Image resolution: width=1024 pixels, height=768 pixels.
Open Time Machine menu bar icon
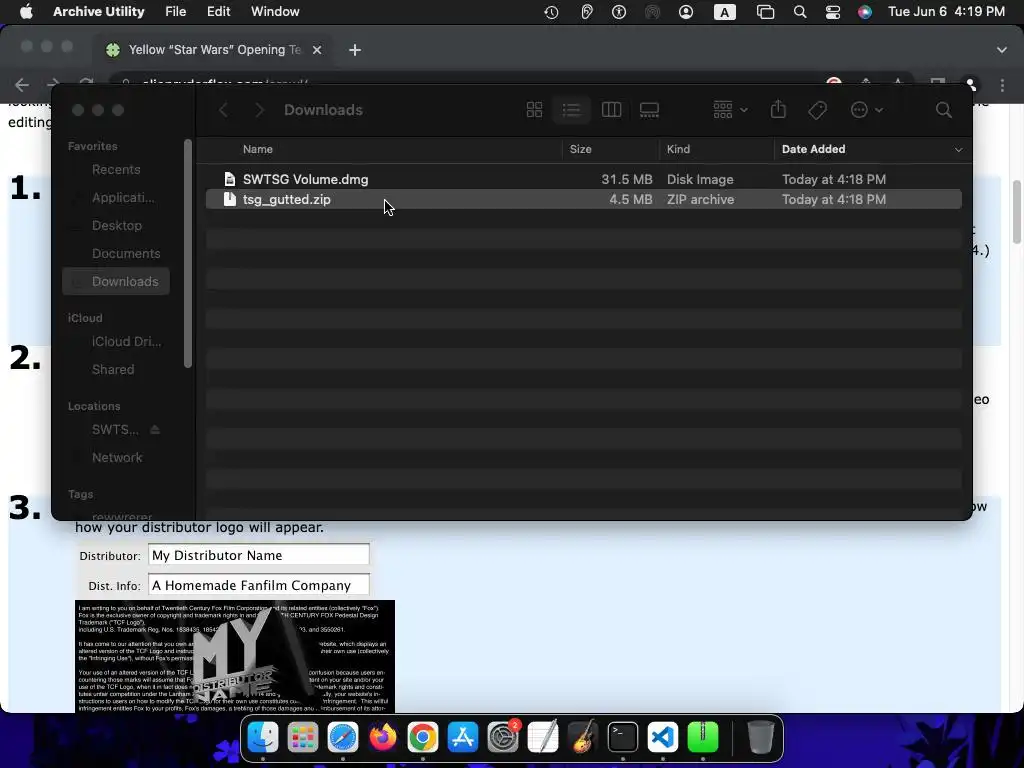[x=551, y=12]
